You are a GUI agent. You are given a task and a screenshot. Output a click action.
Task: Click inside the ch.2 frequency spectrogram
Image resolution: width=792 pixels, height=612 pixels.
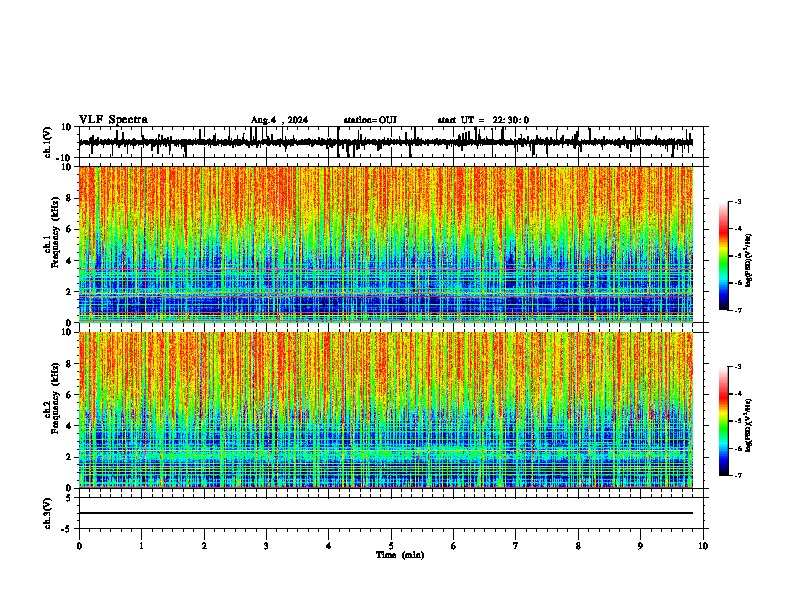click(x=386, y=410)
